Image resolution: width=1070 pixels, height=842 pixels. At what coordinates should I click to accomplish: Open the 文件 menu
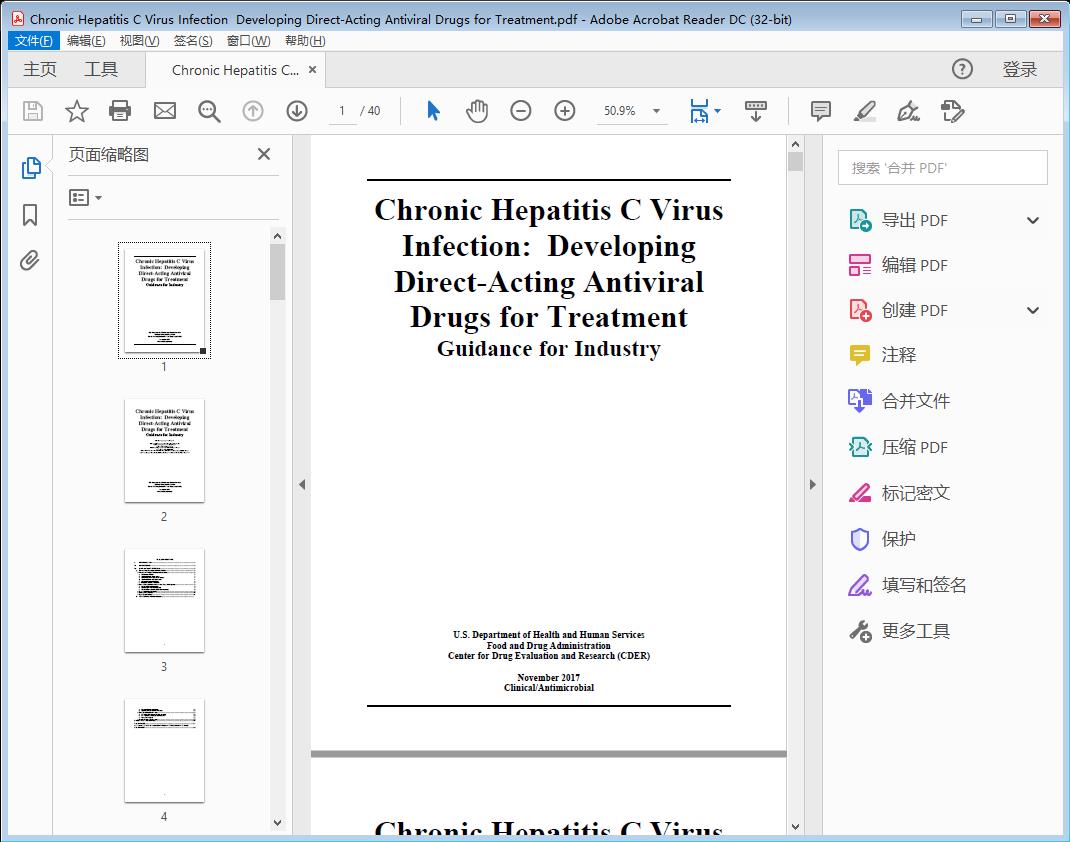(x=33, y=40)
